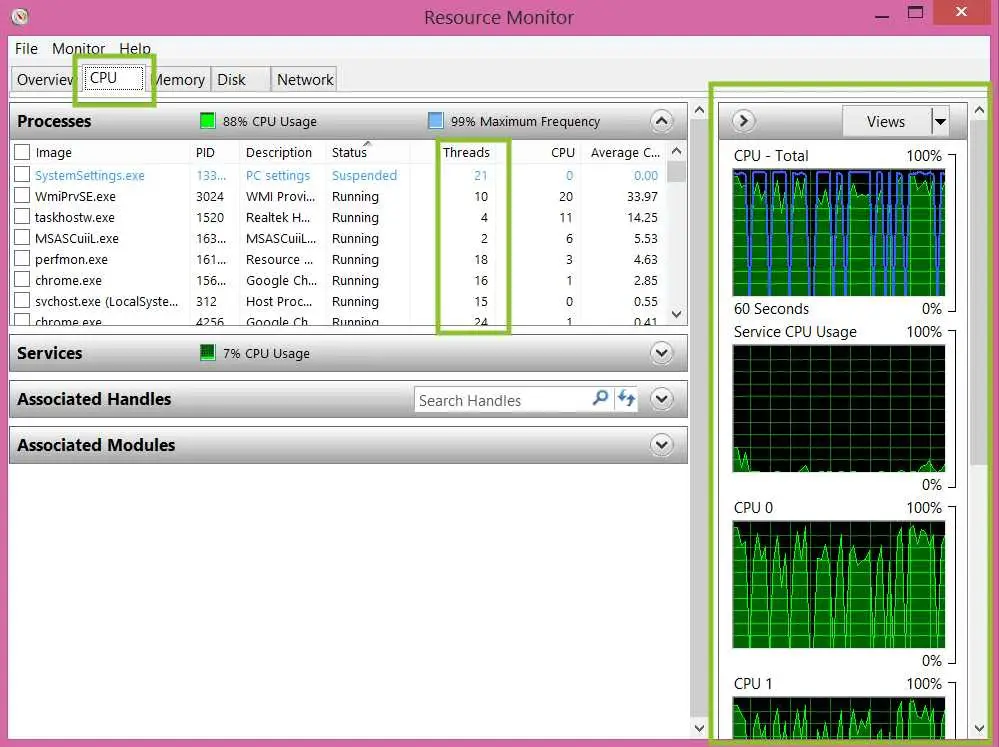Expand the Associated Modules section chevron
The image size is (999, 747).
click(661, 445)
